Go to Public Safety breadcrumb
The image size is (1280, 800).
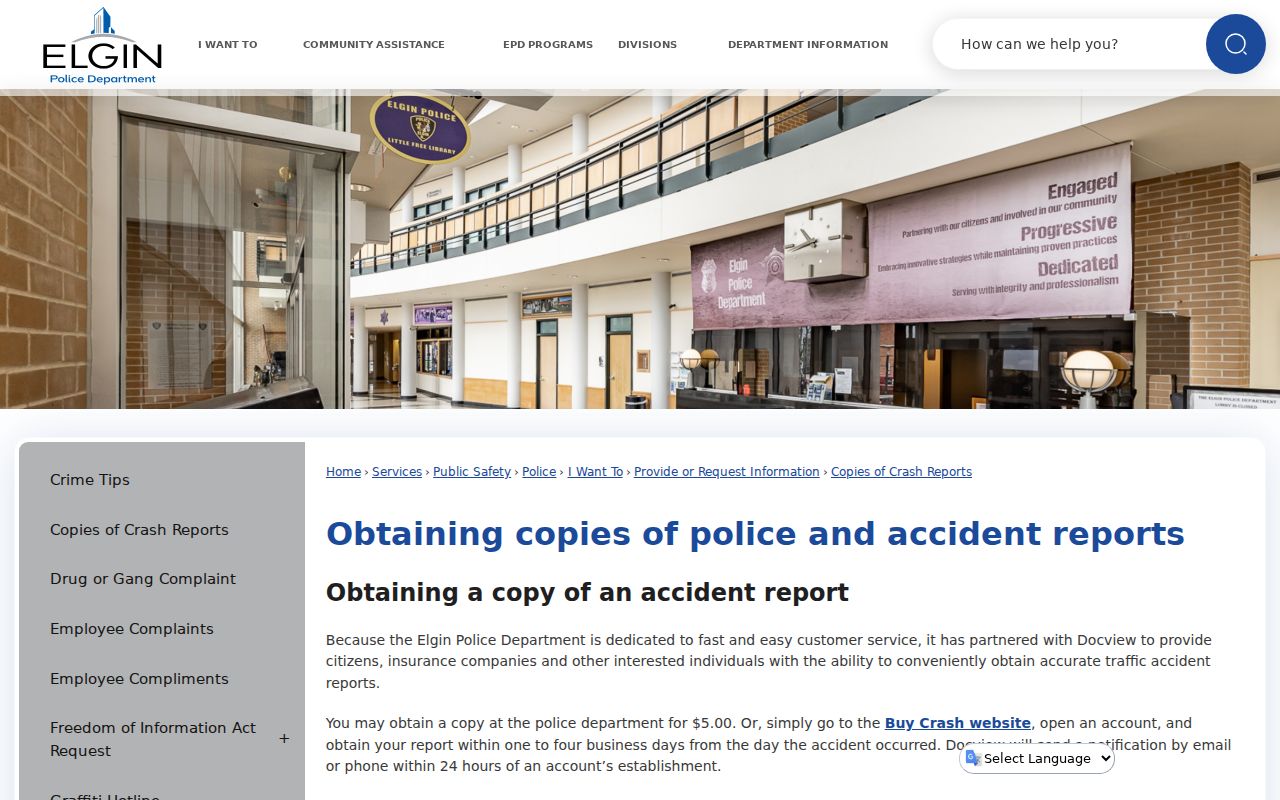click(x=472, y=472)
